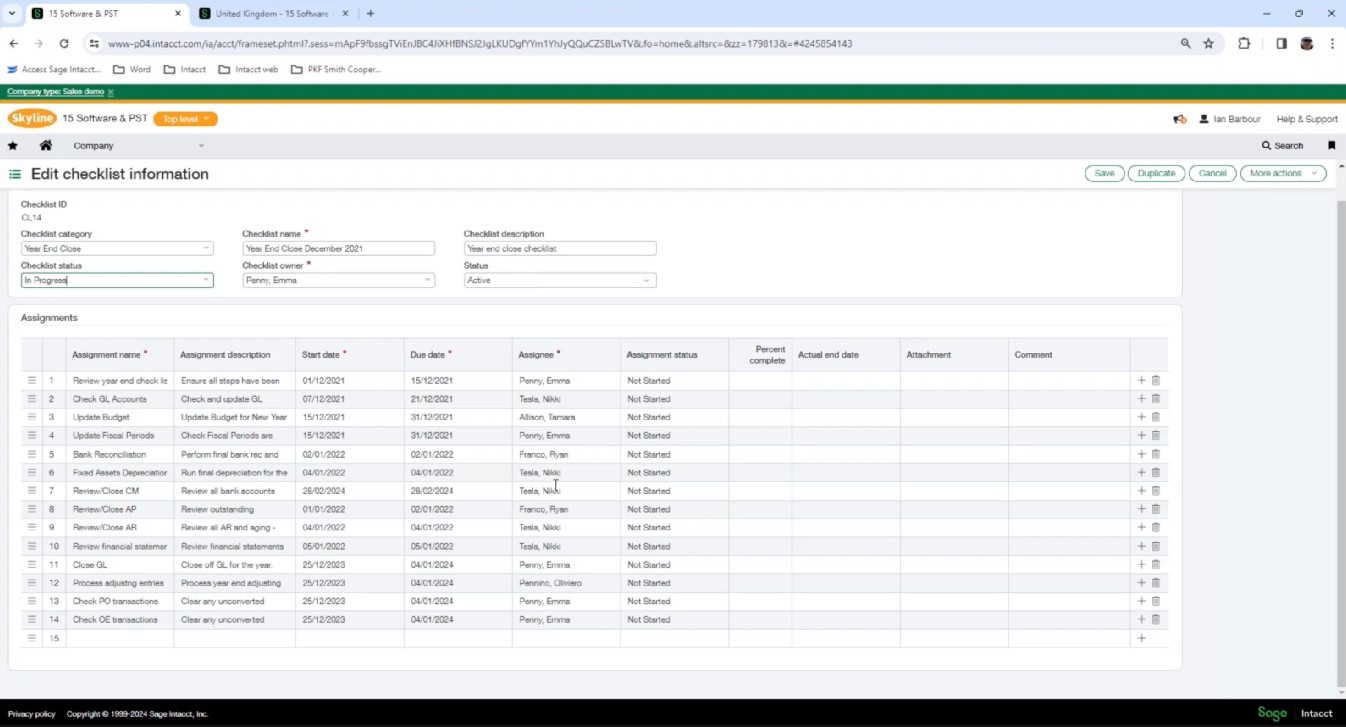
Task: Click the Duplicate button
Action: point(1156,172)
